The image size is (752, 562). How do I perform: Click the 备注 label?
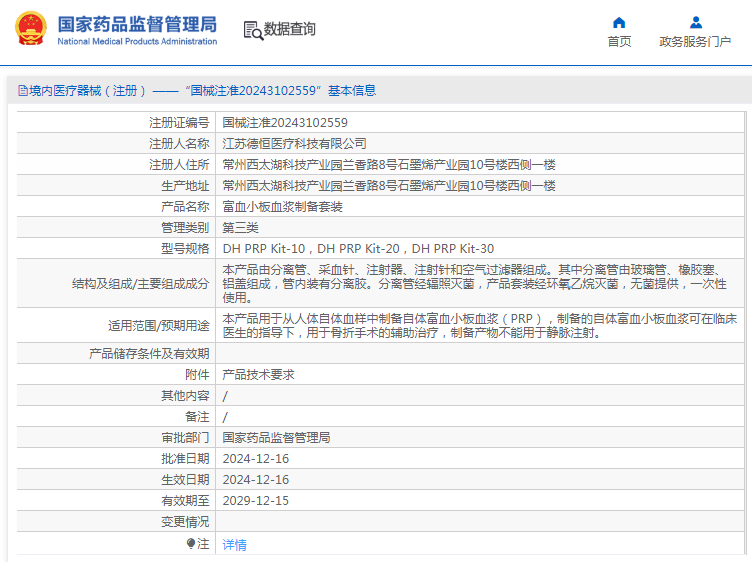[x=197, y=417]
